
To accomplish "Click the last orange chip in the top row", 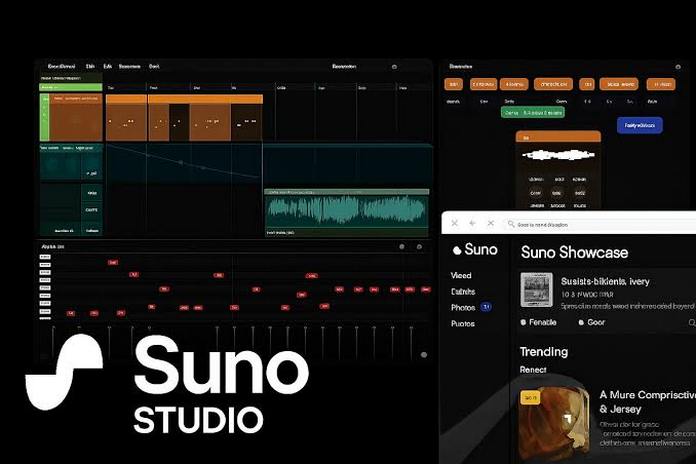I will pyautogui.click(x=661, y=84).
